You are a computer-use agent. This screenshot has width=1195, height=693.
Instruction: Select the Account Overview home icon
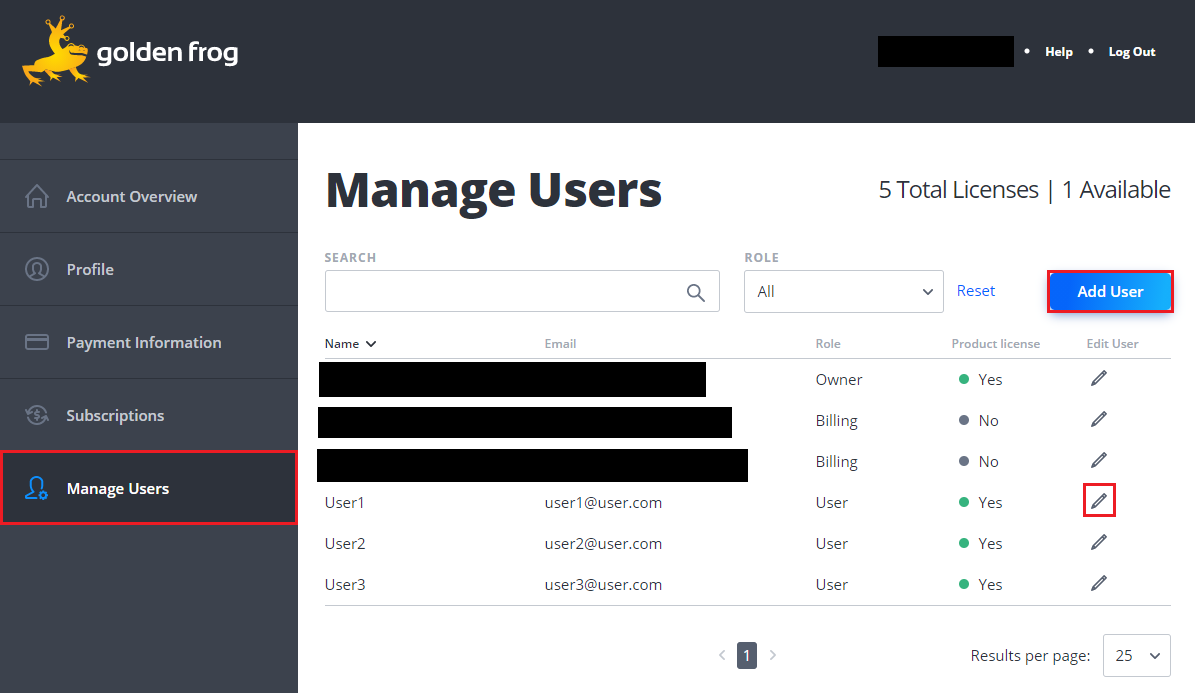pos(37,196)
